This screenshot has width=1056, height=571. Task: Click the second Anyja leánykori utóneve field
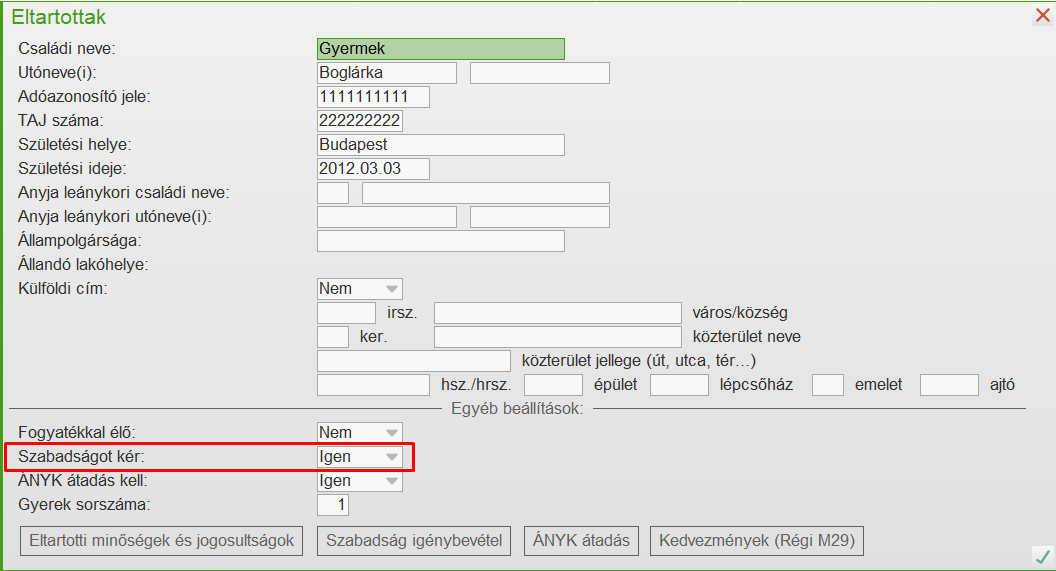tap(539, 217)
